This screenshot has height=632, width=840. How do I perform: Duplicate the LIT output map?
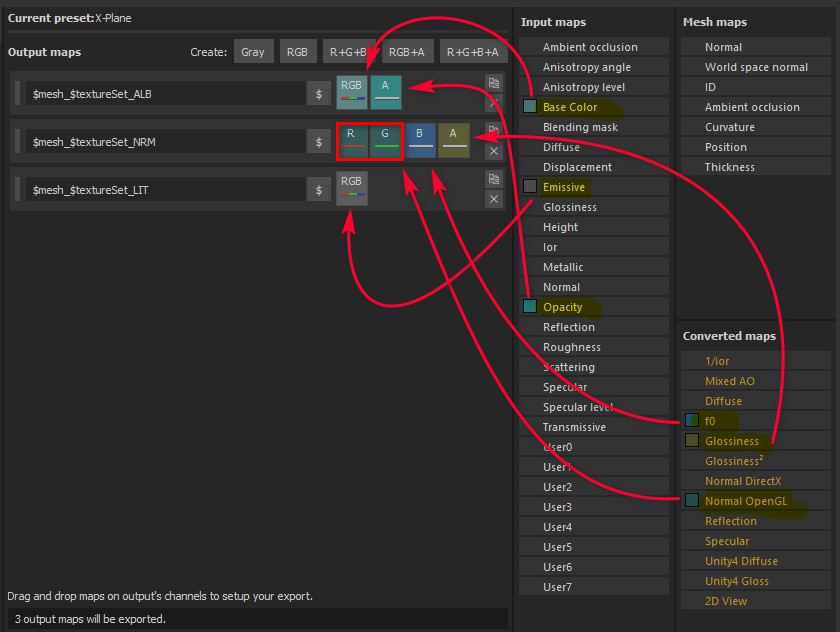[494, 179]
